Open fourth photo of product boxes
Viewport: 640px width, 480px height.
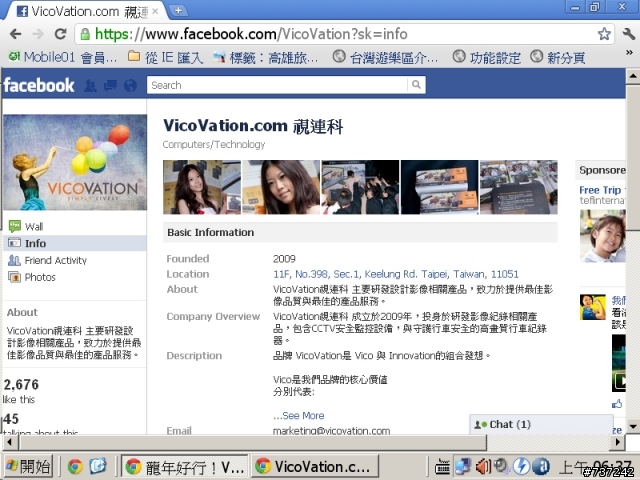(439, 187)
